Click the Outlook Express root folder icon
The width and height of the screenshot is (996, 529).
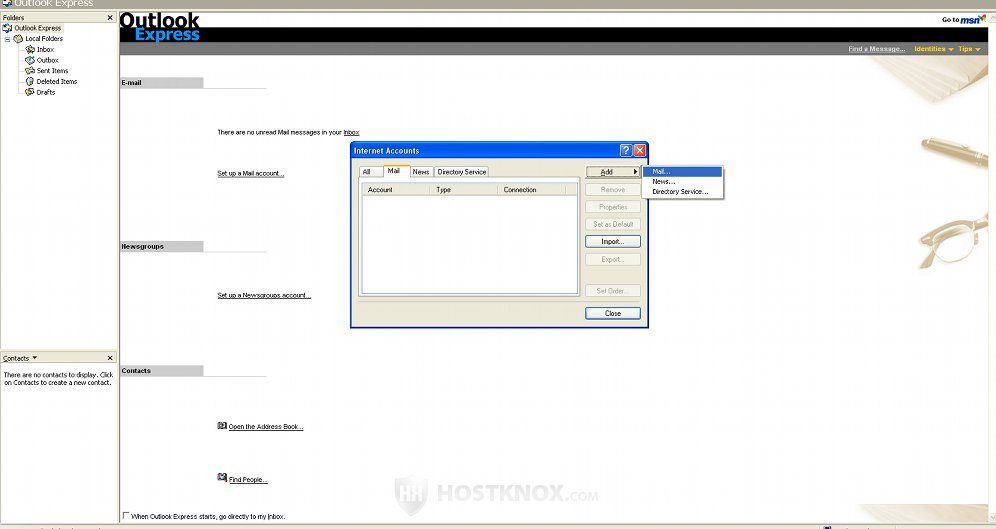(7, 28)
